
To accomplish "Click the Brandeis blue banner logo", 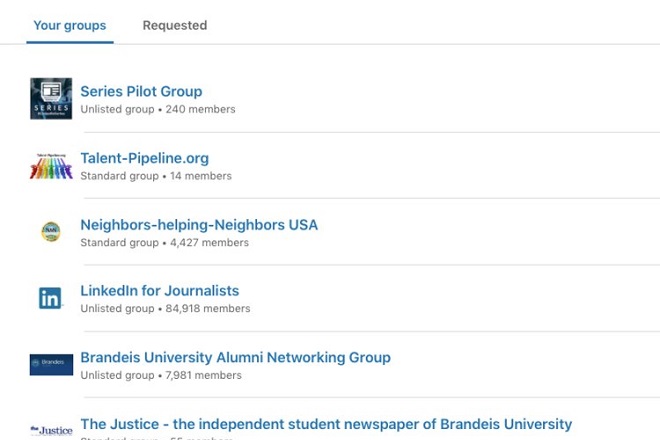I will pos(51,365).
